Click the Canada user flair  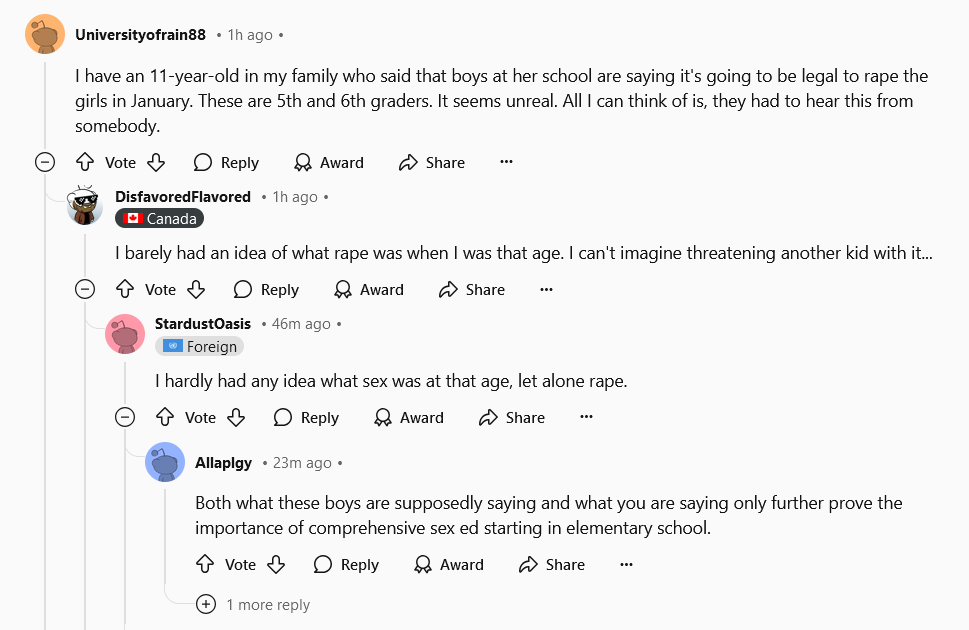pyautogui.click(x=160, y=218)
